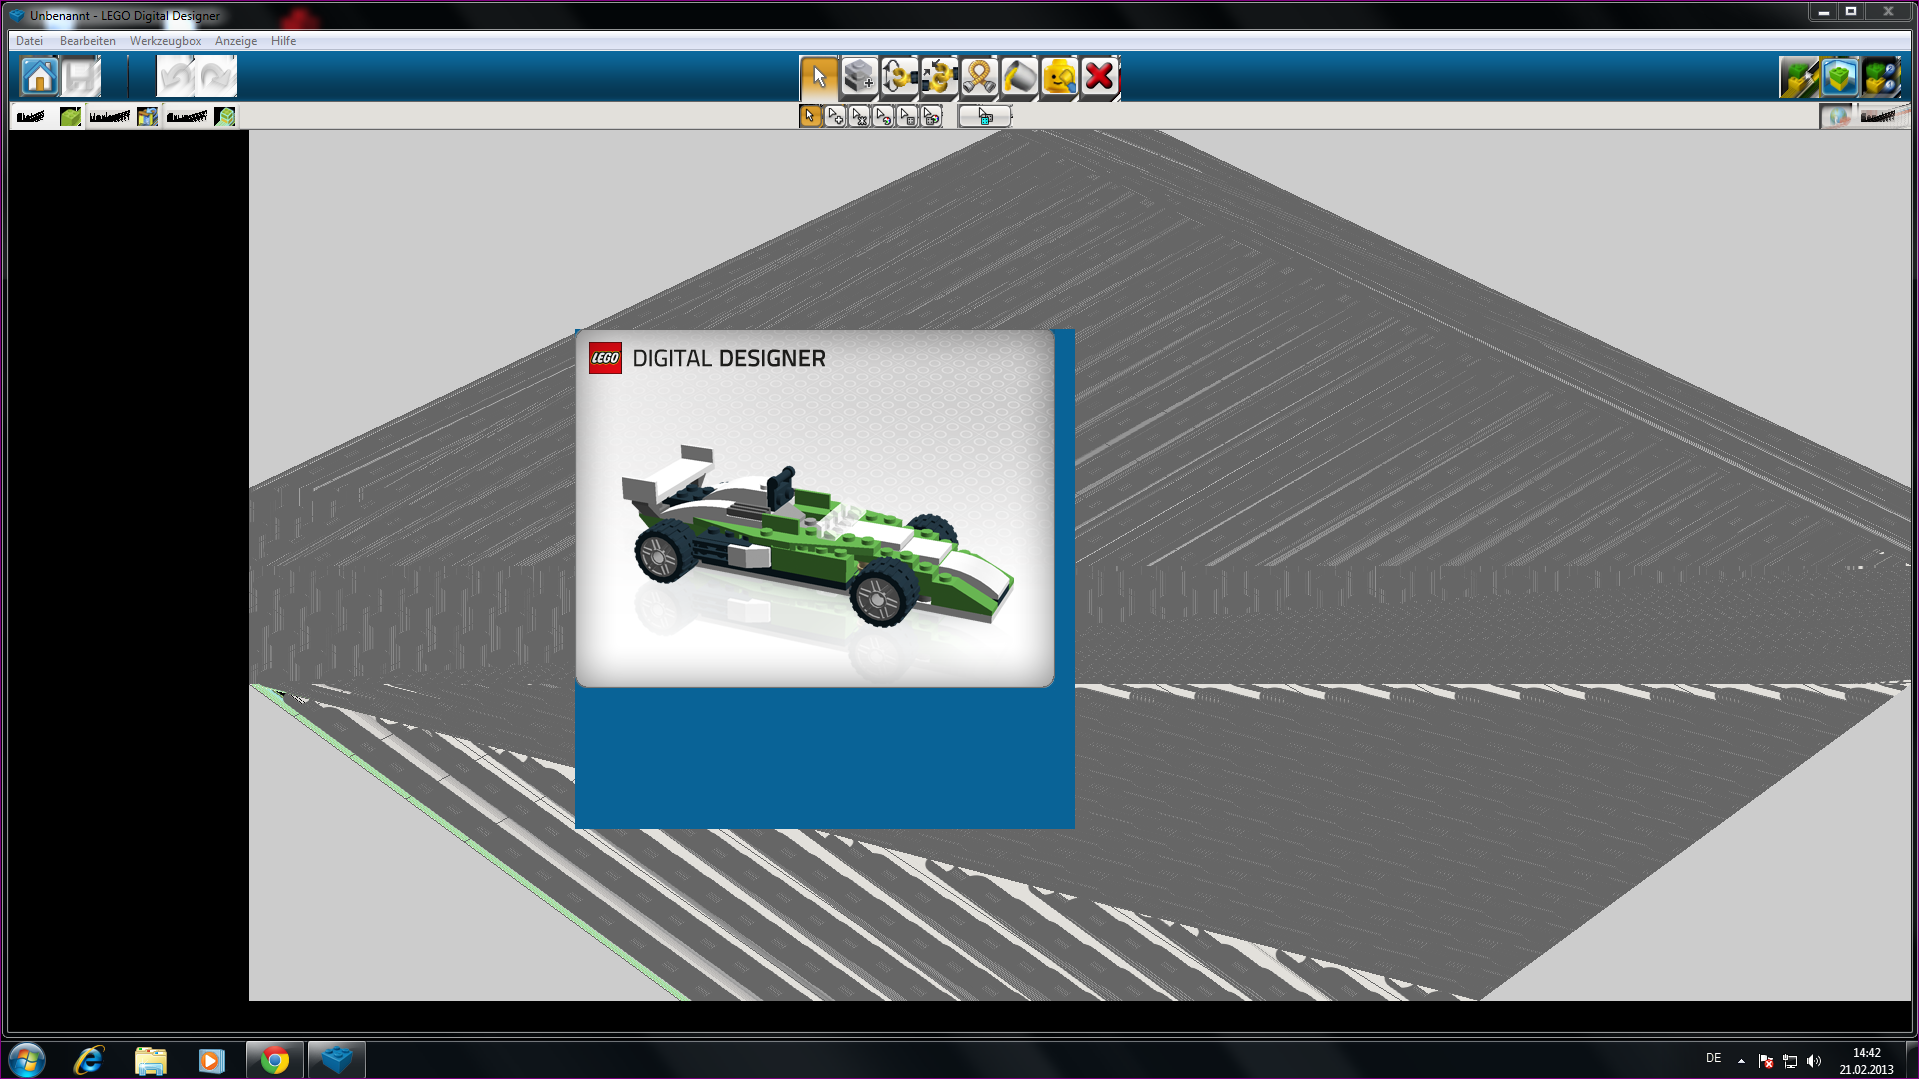Open the Anzeige menu
This screenshot has height=1079, width=1919.
coord(236,41)
